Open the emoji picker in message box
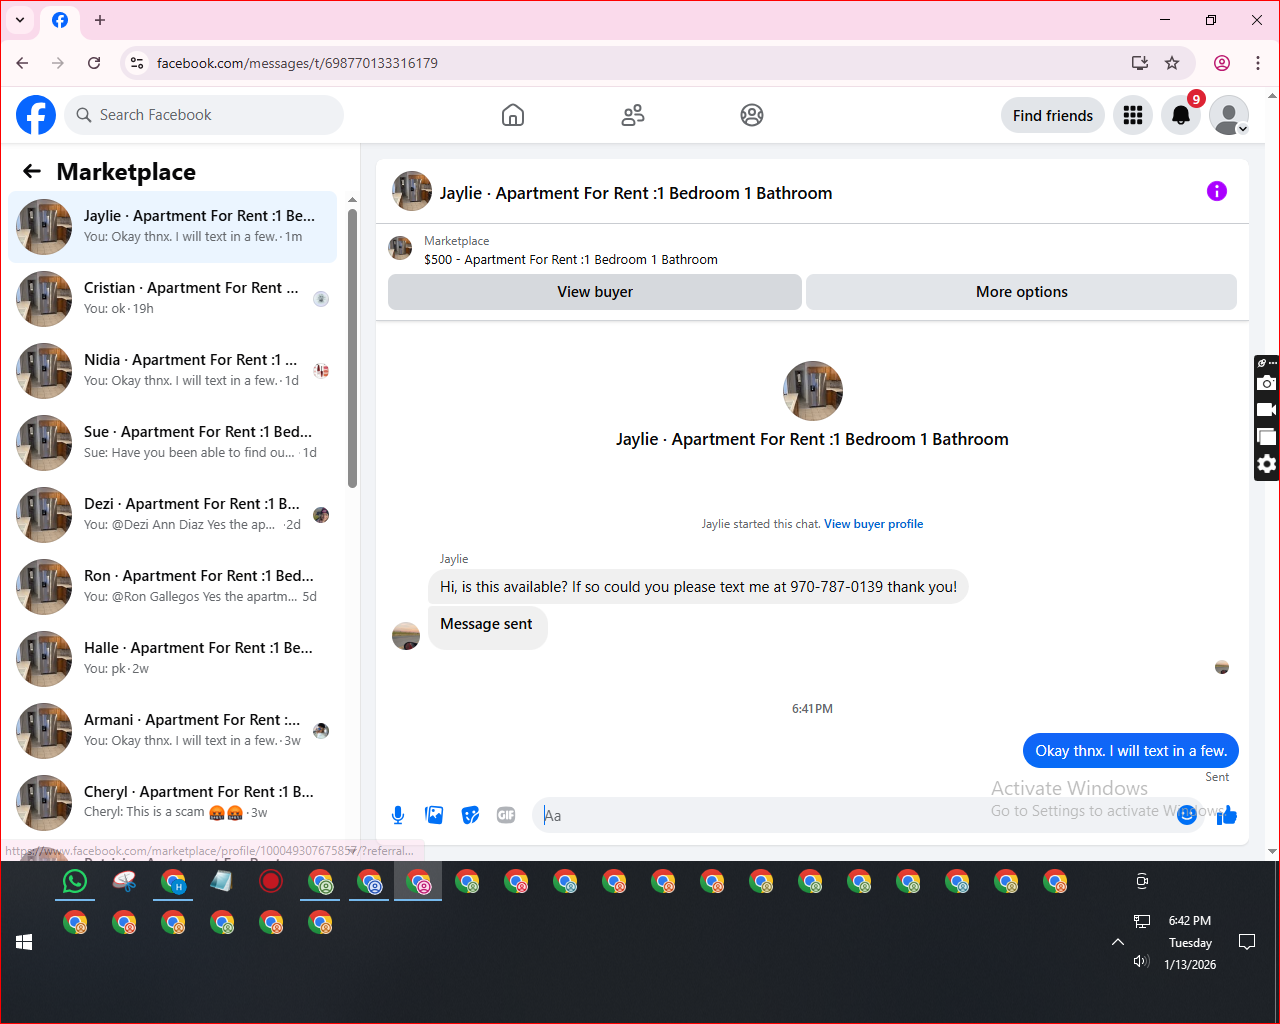The height and width of the screenshot is (1024, 1280). tap(1186, 815)
